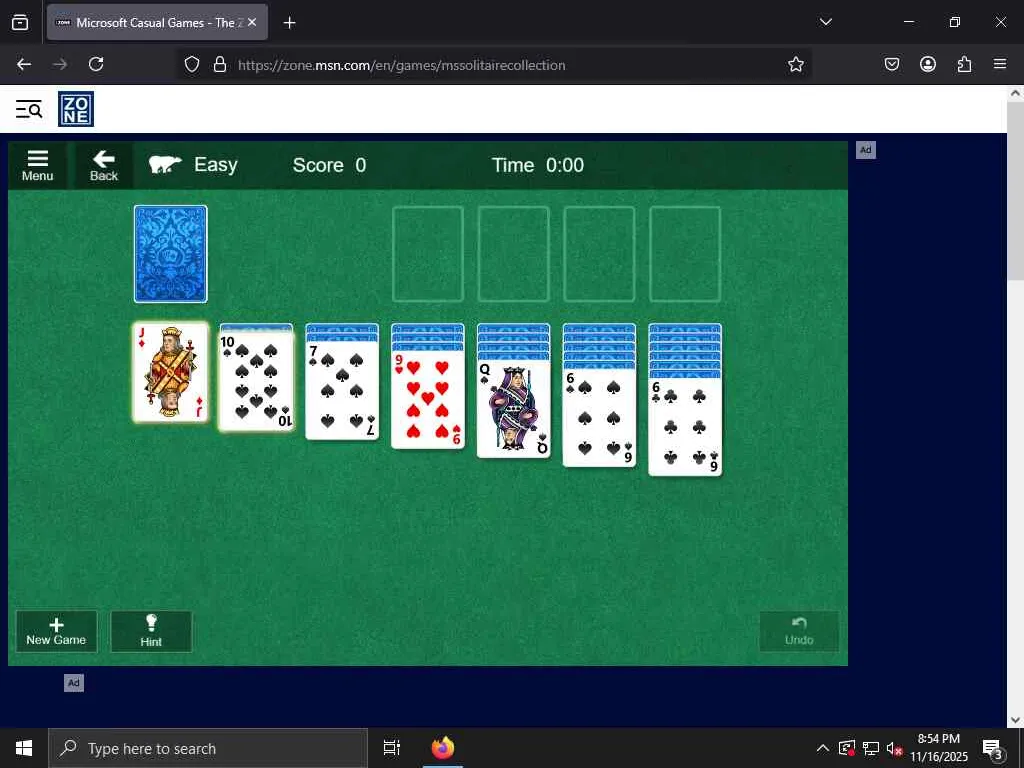1024x768 pixels.
Task: Click the third empty foundation slot
Action: (599, 254)
